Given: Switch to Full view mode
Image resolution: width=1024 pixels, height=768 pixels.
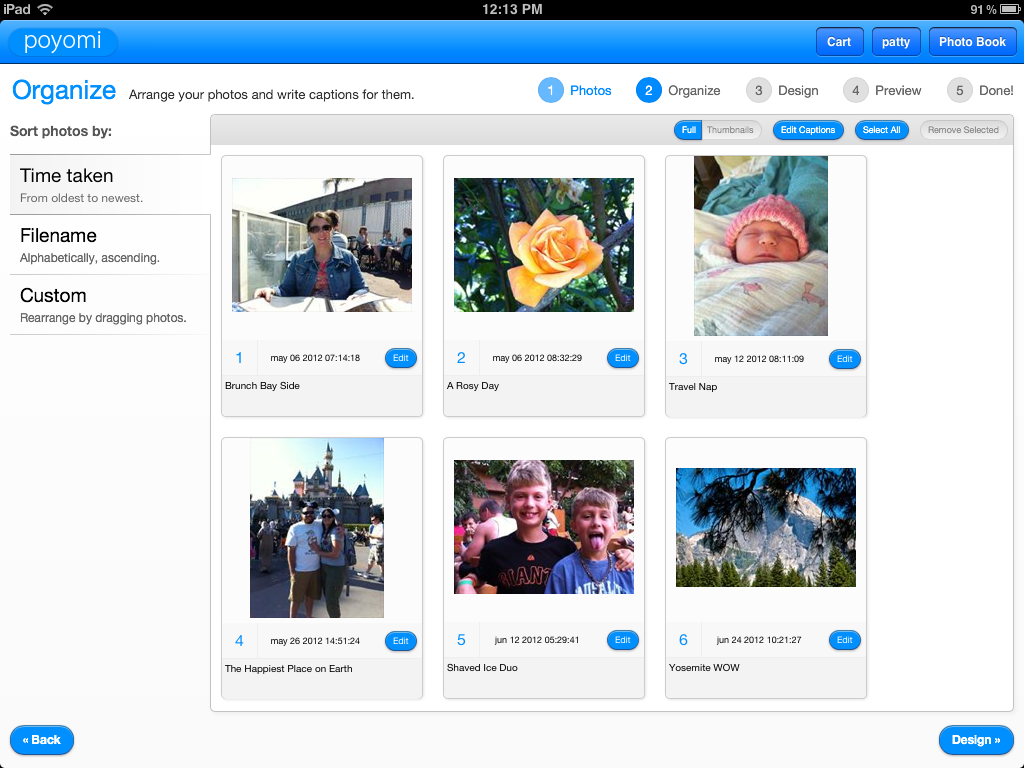Looking at the screenshot, I should (688, 130).
